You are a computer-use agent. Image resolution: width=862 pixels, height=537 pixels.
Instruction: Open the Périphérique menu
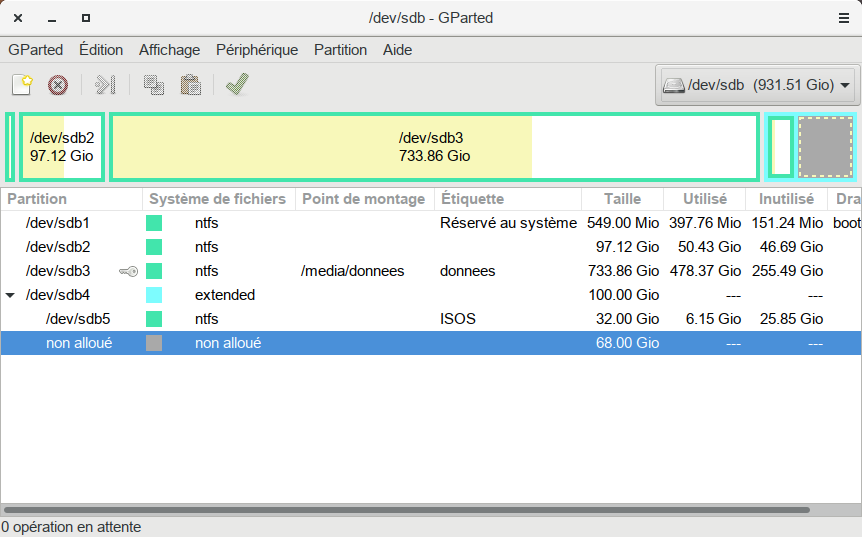tap(257, 50)
